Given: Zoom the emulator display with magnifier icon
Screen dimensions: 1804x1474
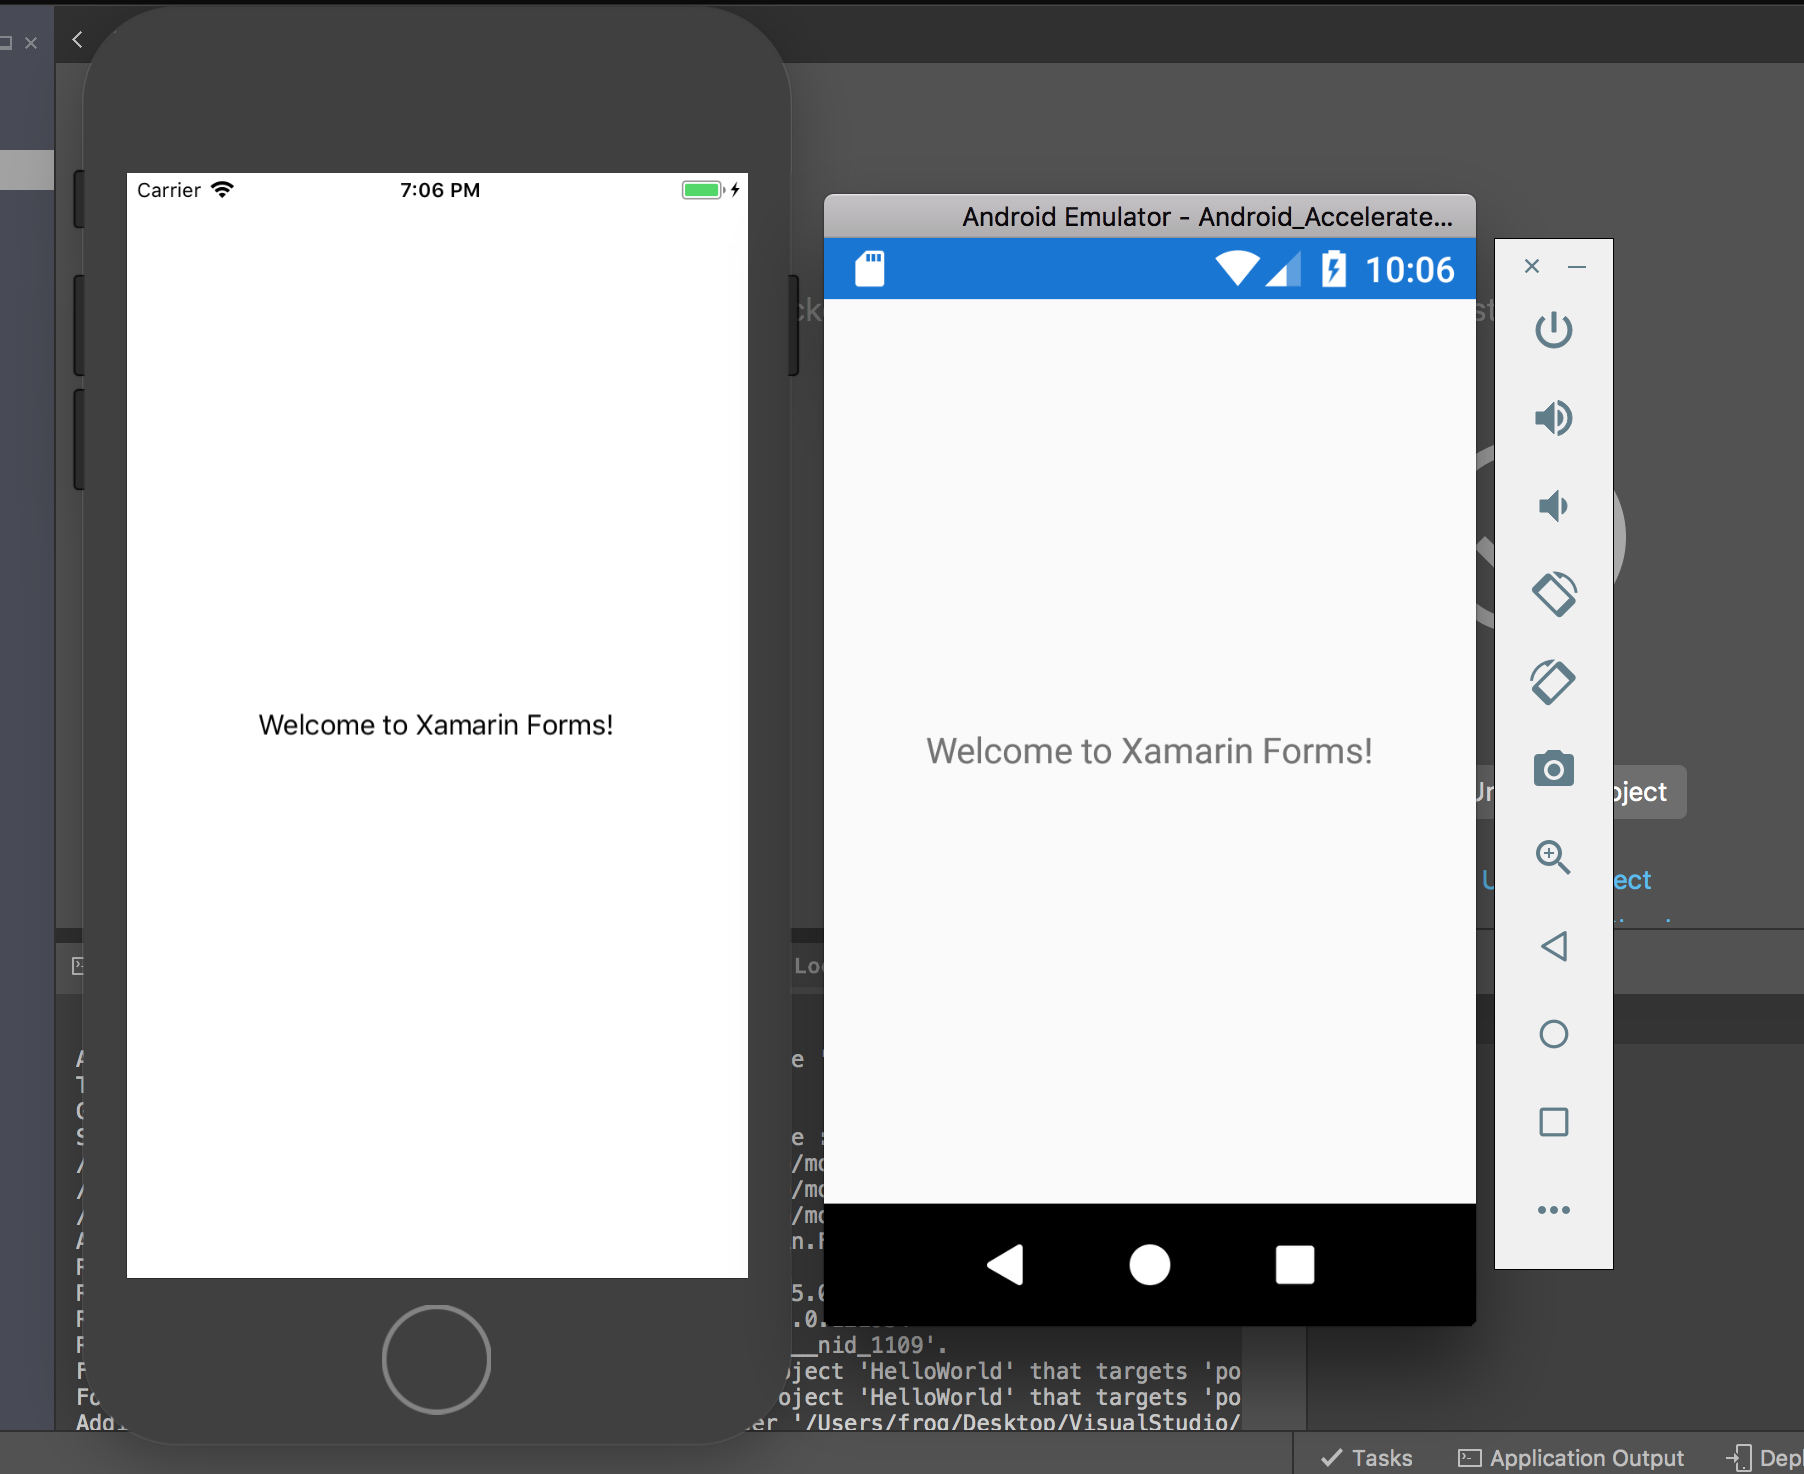Looking at the screenshot, I should [1553, 857].
